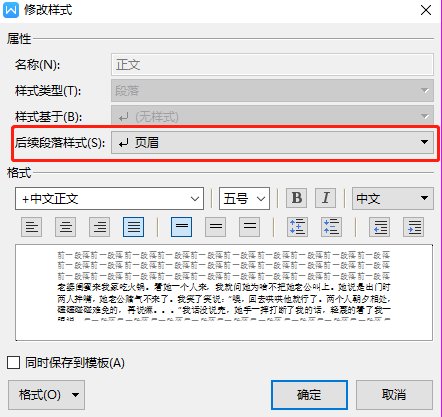The image size is (442, 417).
Task: Close the 修改样式 dialog
Action: 426,10
